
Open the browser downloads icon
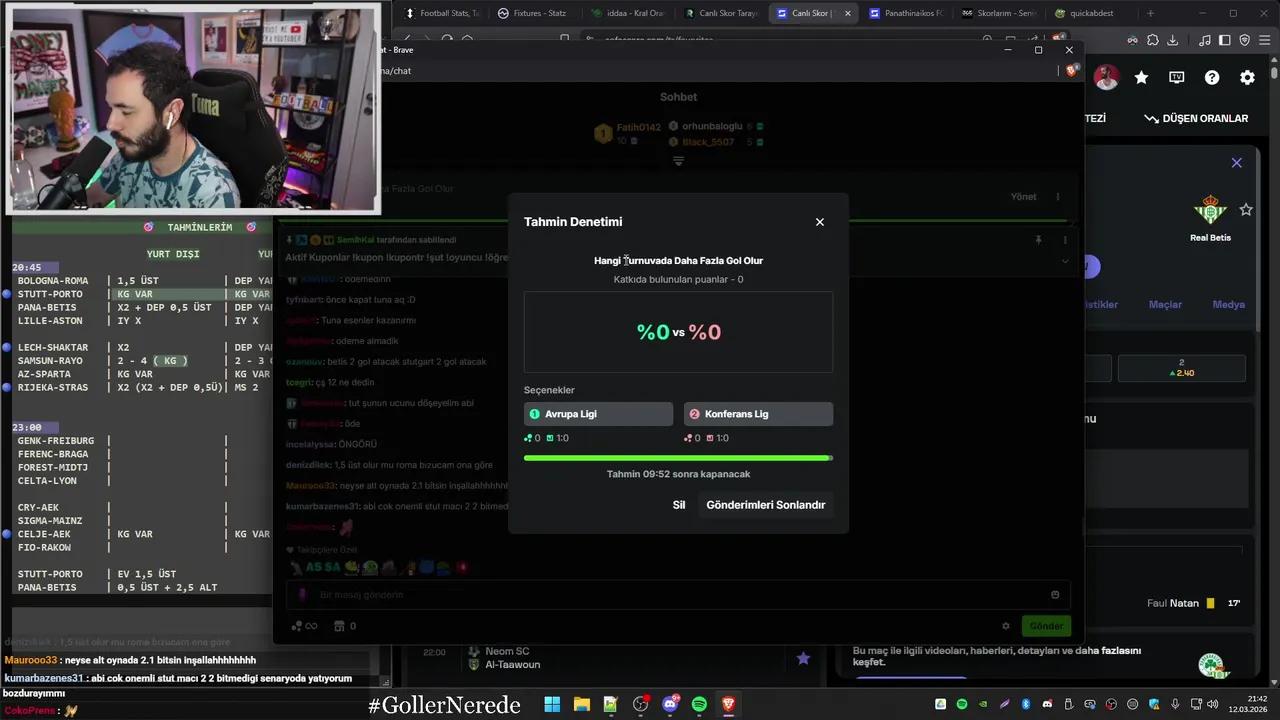1172,40
